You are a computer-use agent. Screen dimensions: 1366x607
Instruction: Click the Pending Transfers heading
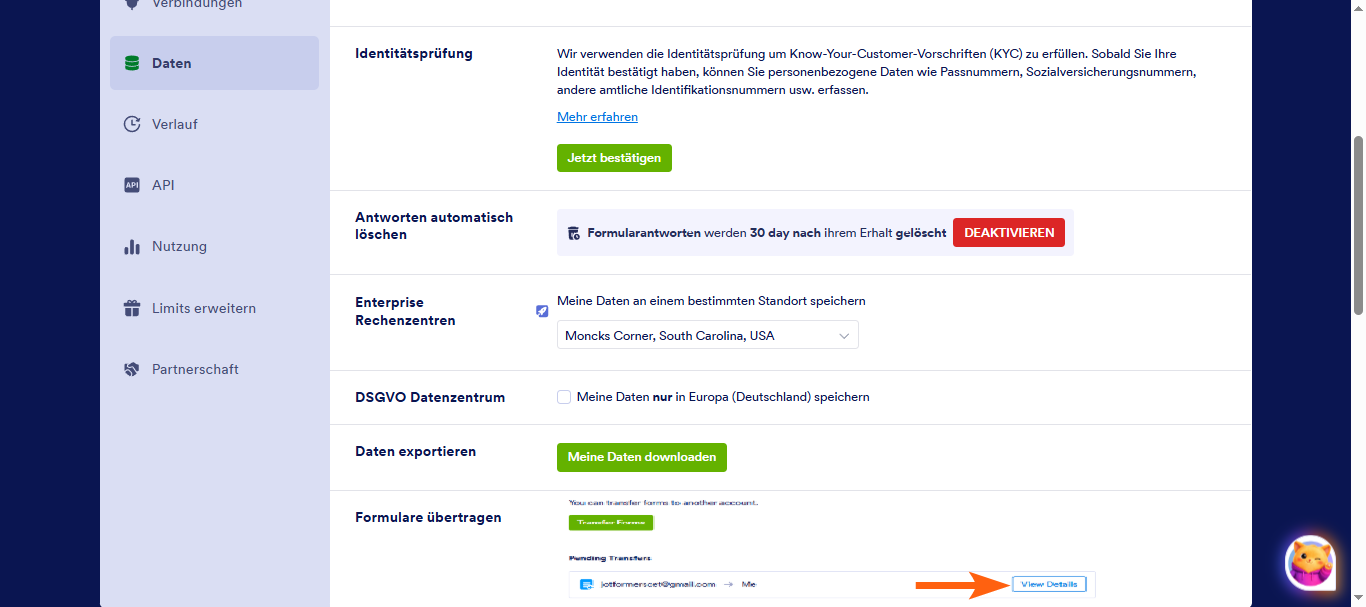click(x=610, y=558)
